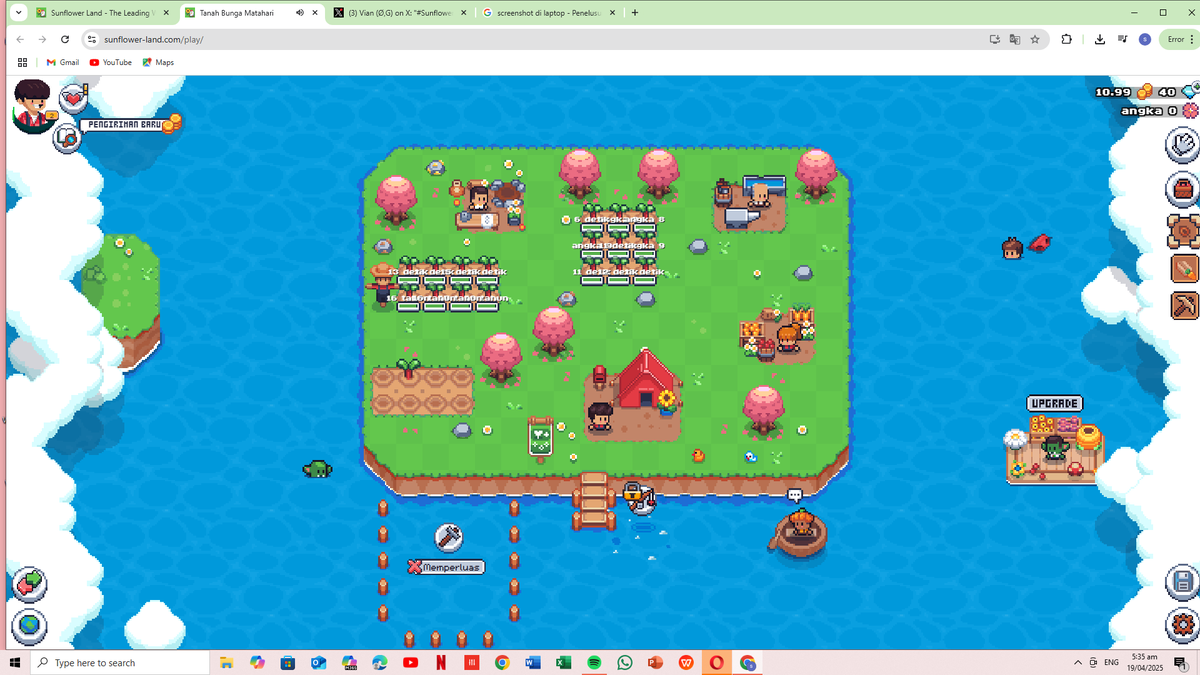1200x675 pixels.
Task: Click the UPGRADE island label
Action: [1055, 403]
